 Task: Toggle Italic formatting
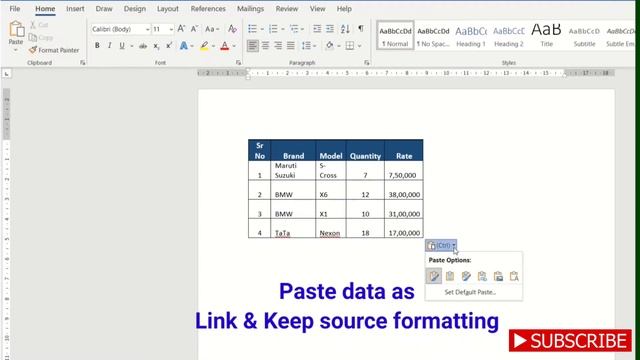tap(109, 46)
